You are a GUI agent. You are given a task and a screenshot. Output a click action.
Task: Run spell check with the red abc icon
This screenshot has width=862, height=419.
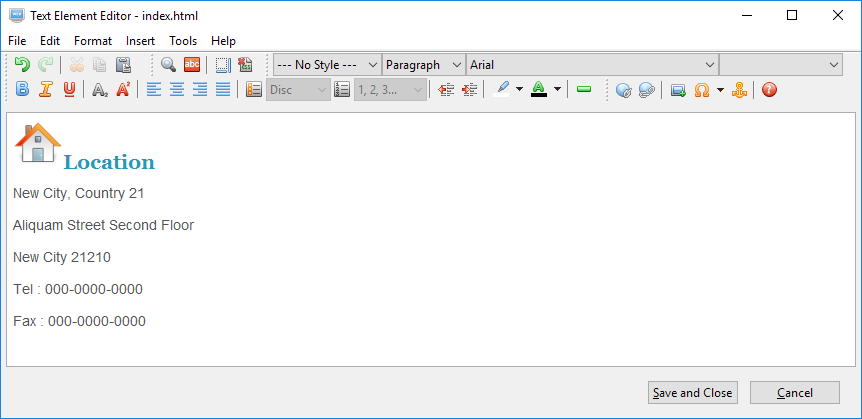[x=192, y=65]
